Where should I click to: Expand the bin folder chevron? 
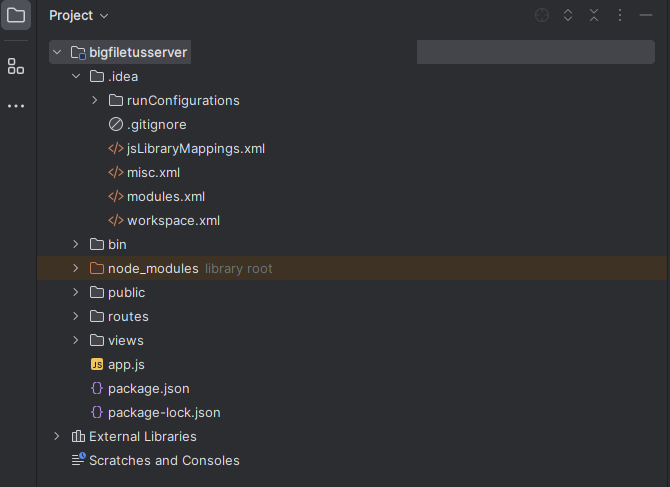(76, 244)
